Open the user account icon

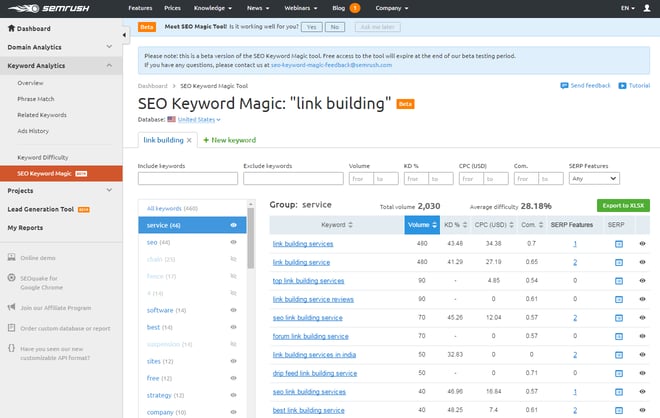(x=647, y=8)
